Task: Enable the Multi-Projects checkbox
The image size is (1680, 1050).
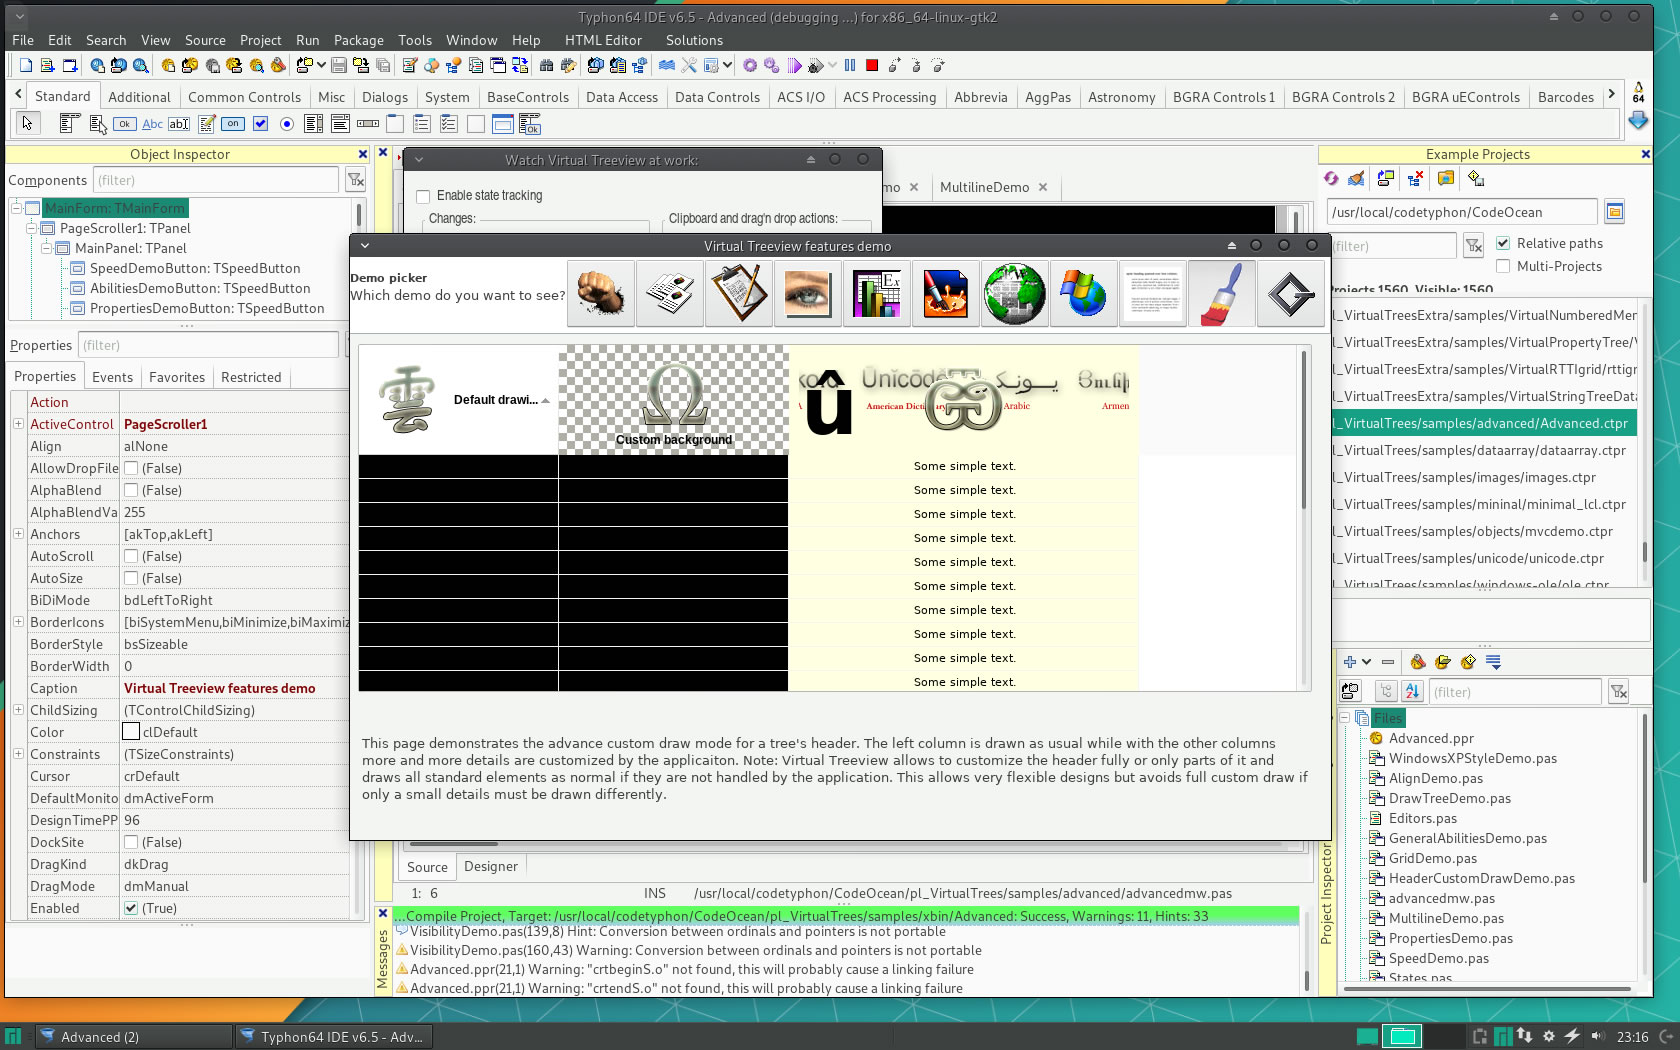Action: click(x=1503, y=266)
